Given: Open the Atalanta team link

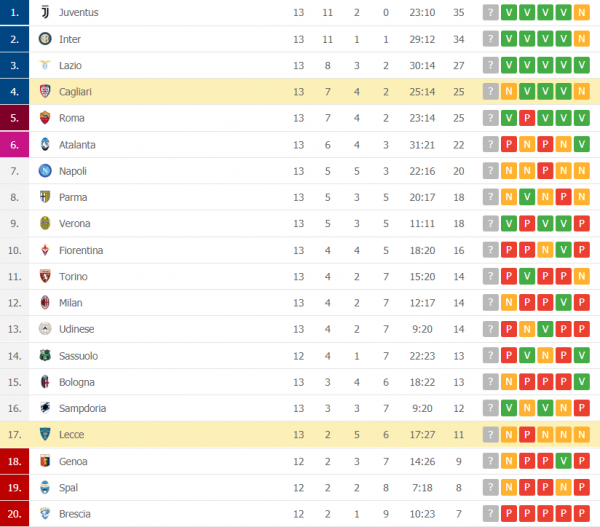Looking at the screenshot, I should (77, 145).
